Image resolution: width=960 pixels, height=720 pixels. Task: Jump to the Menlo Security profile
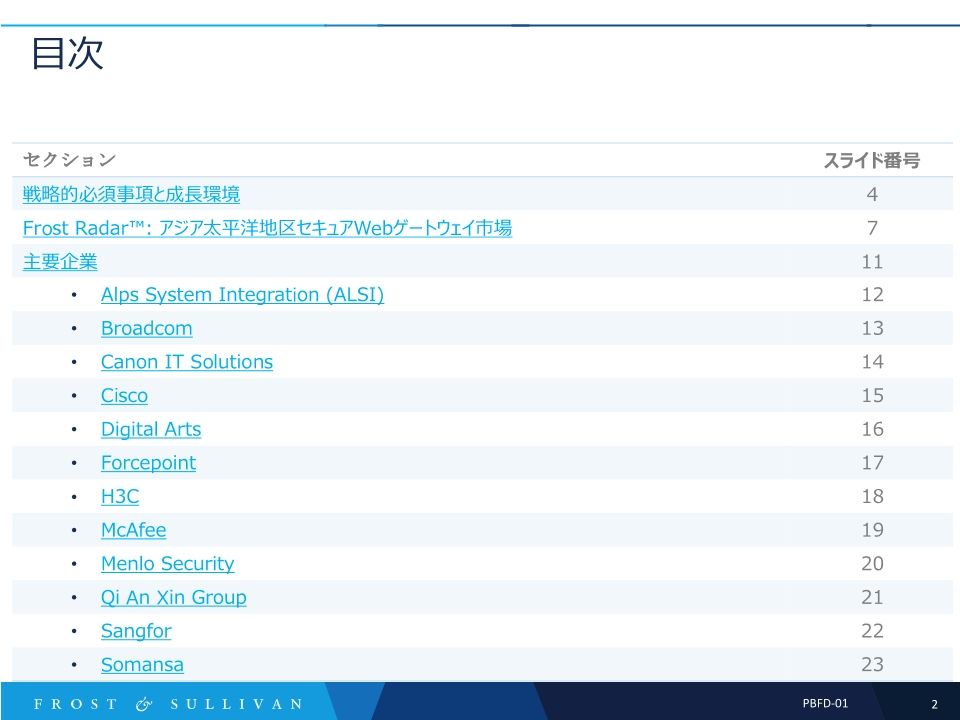168,563
